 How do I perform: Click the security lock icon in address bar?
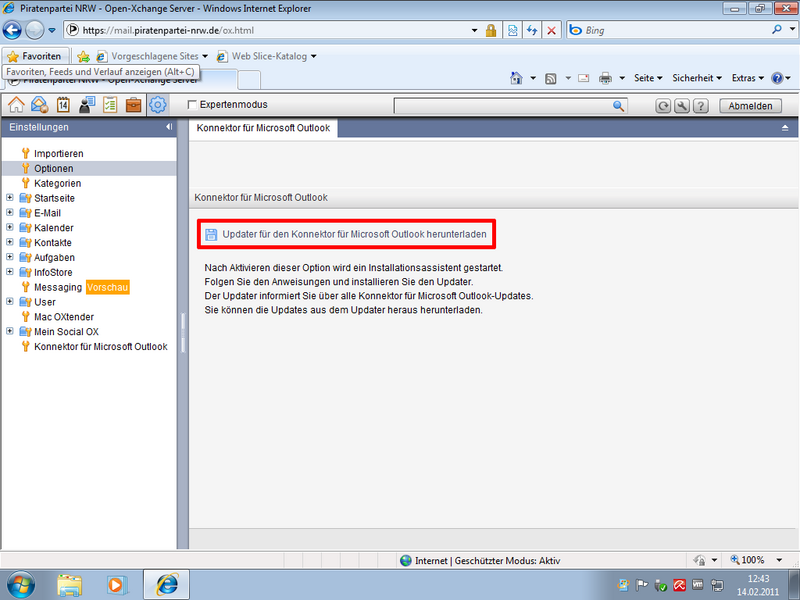[491, 30]
